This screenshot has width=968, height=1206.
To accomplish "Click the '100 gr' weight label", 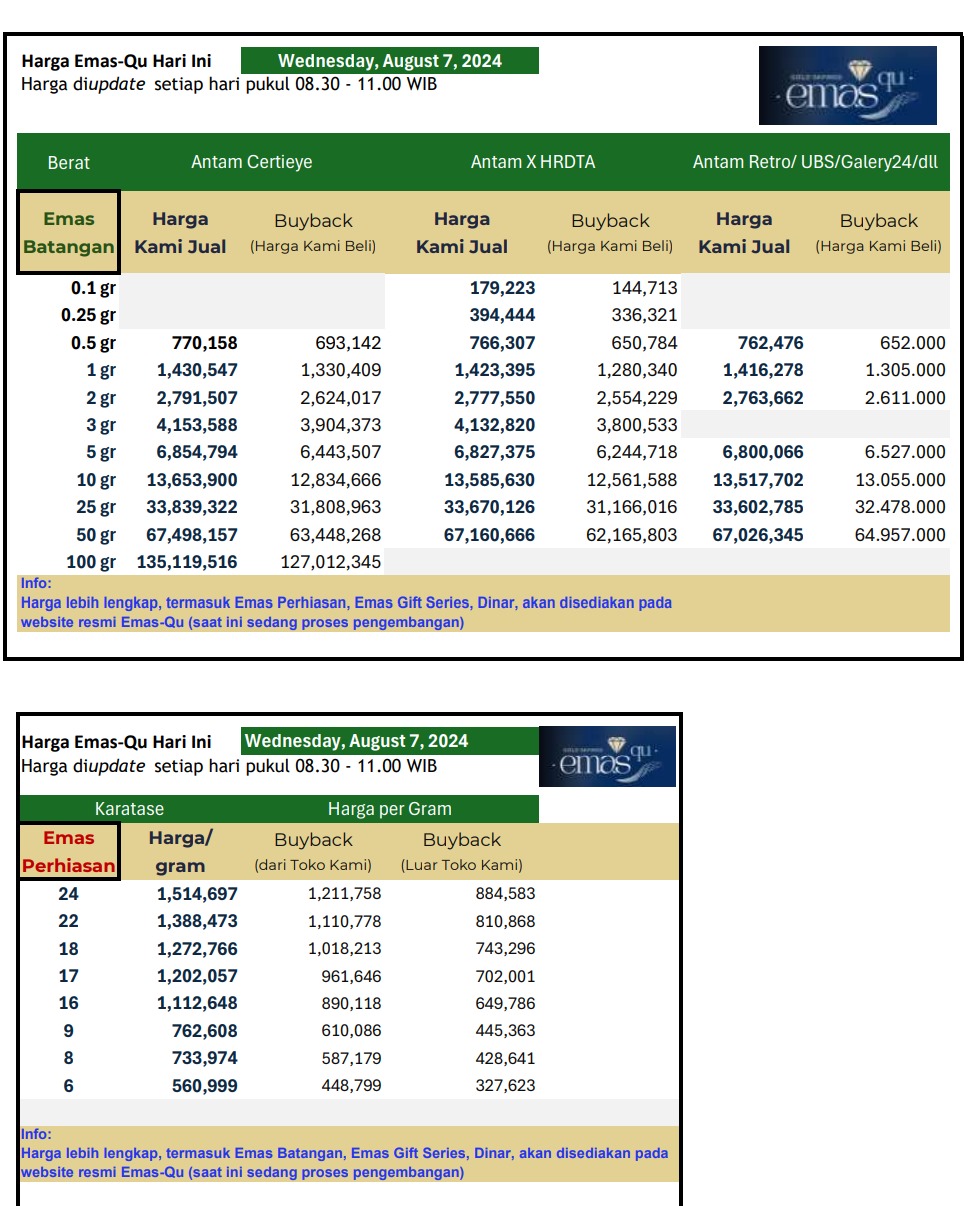I will pyautogui.click(x=91, y=562).
